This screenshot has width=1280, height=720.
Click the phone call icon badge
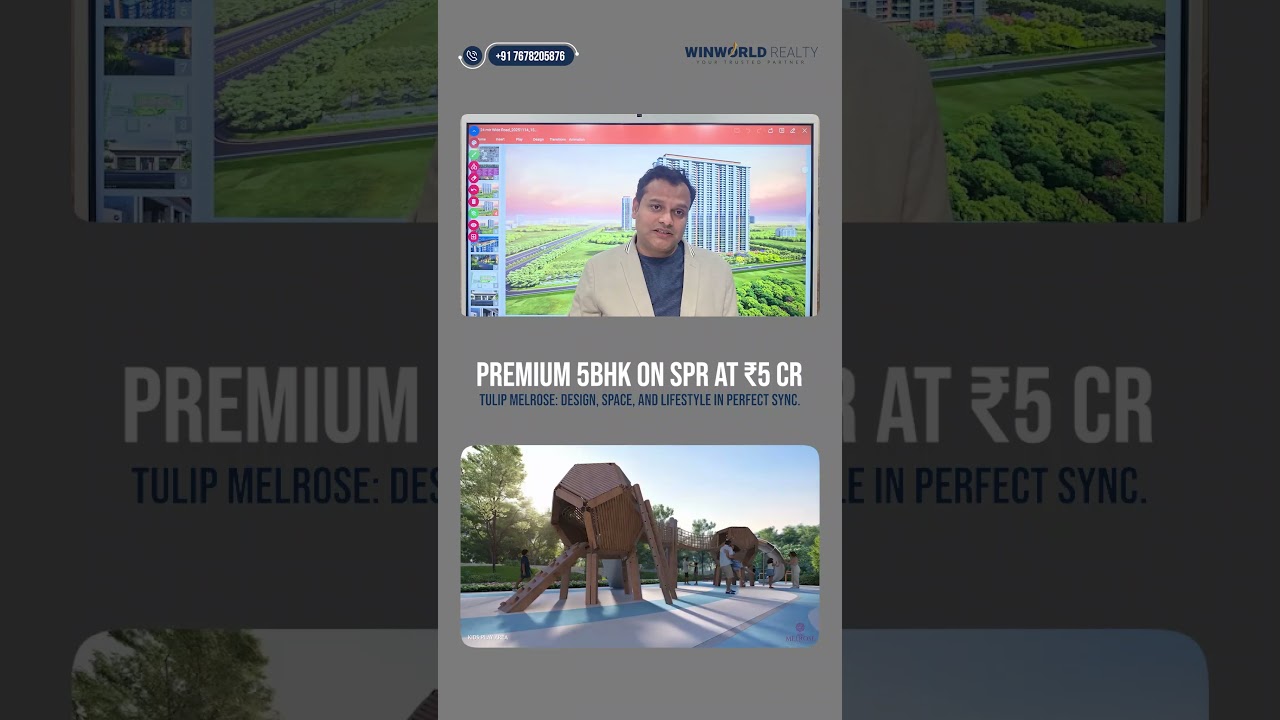[472, 56]
